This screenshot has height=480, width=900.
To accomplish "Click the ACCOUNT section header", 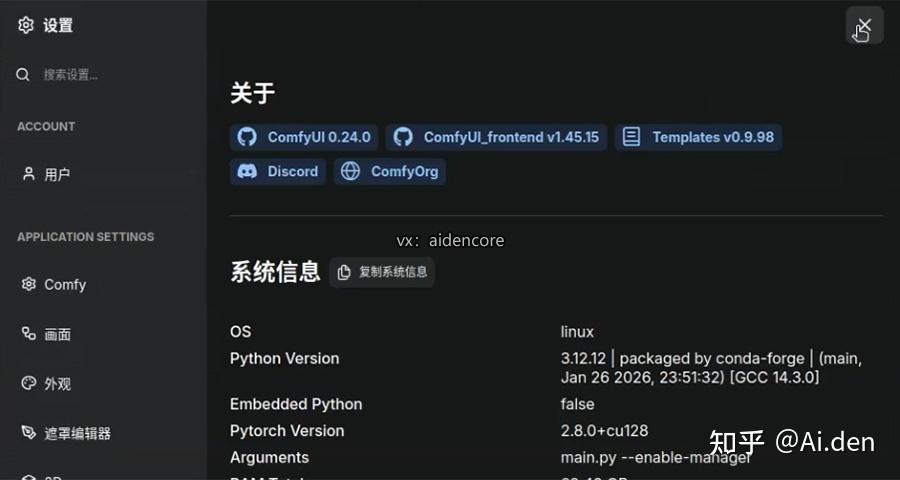I will click(46, 126).
